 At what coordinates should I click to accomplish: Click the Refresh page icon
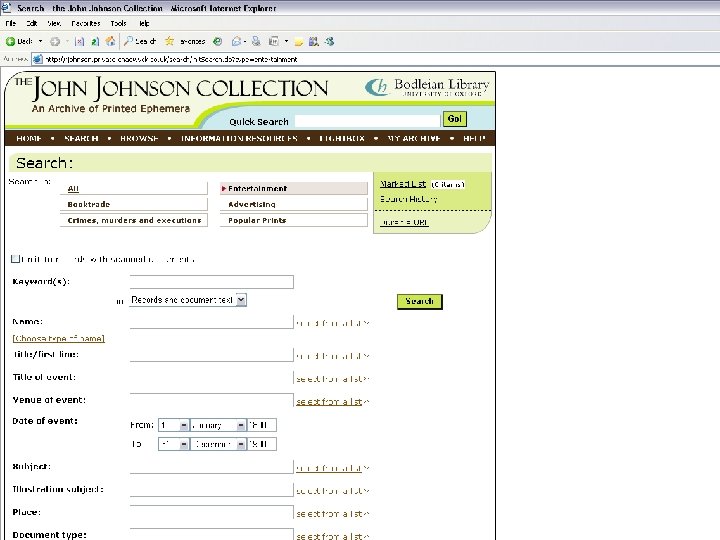pos(95,41)
